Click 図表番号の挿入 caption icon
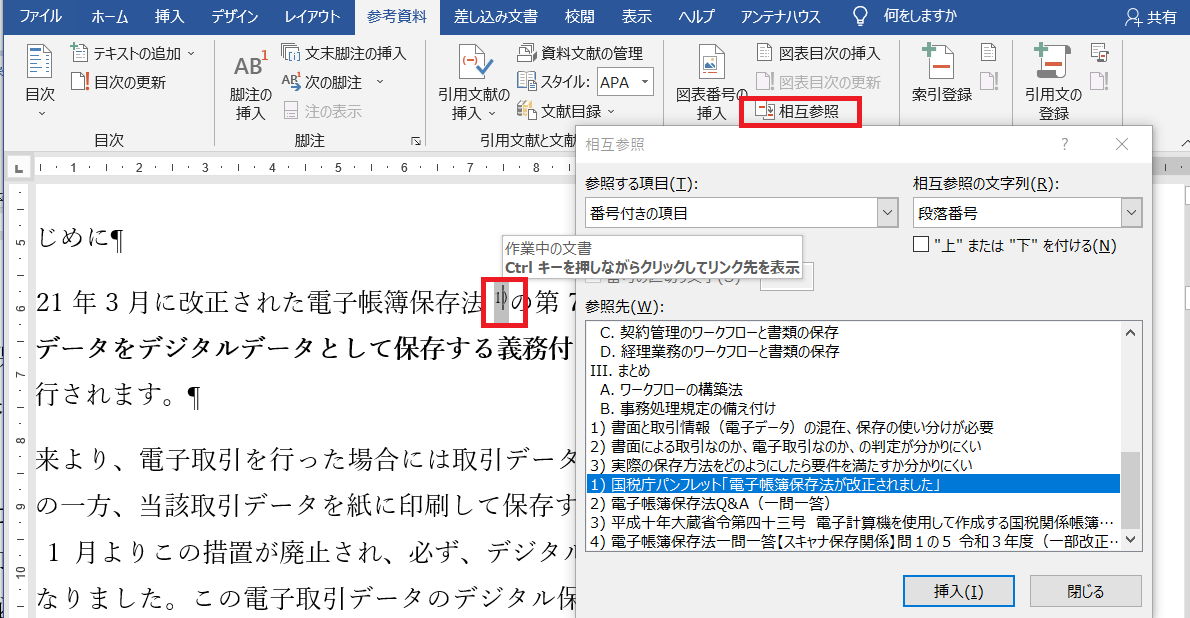 pos(711,66)
